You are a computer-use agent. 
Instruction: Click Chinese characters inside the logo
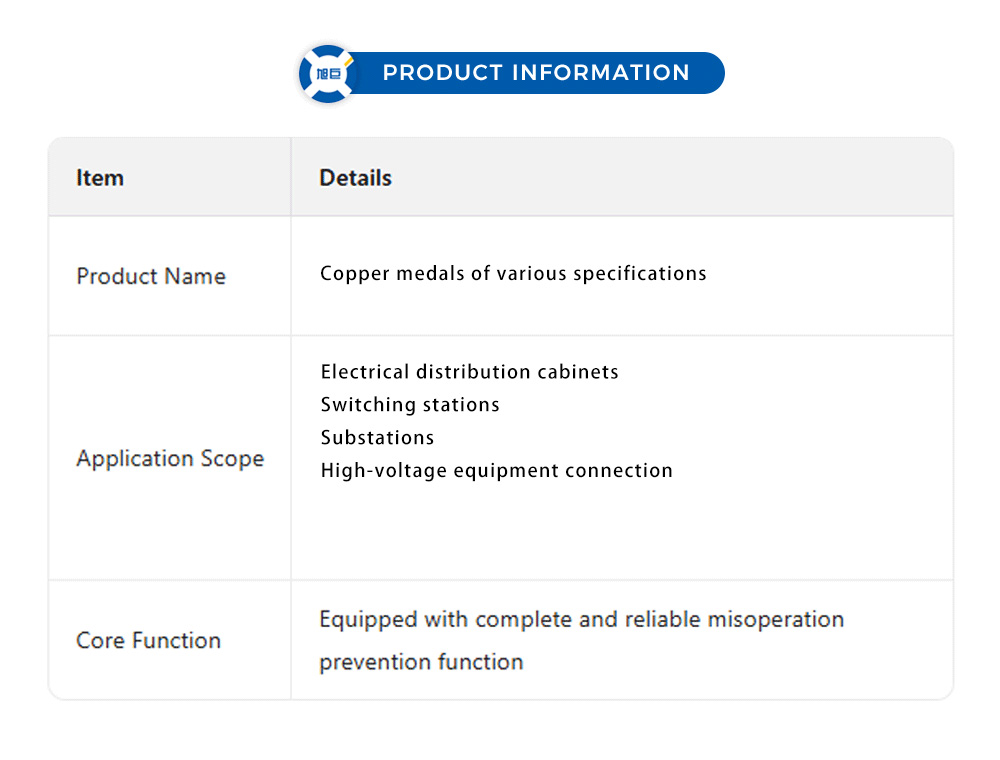[x=327, y=74]
